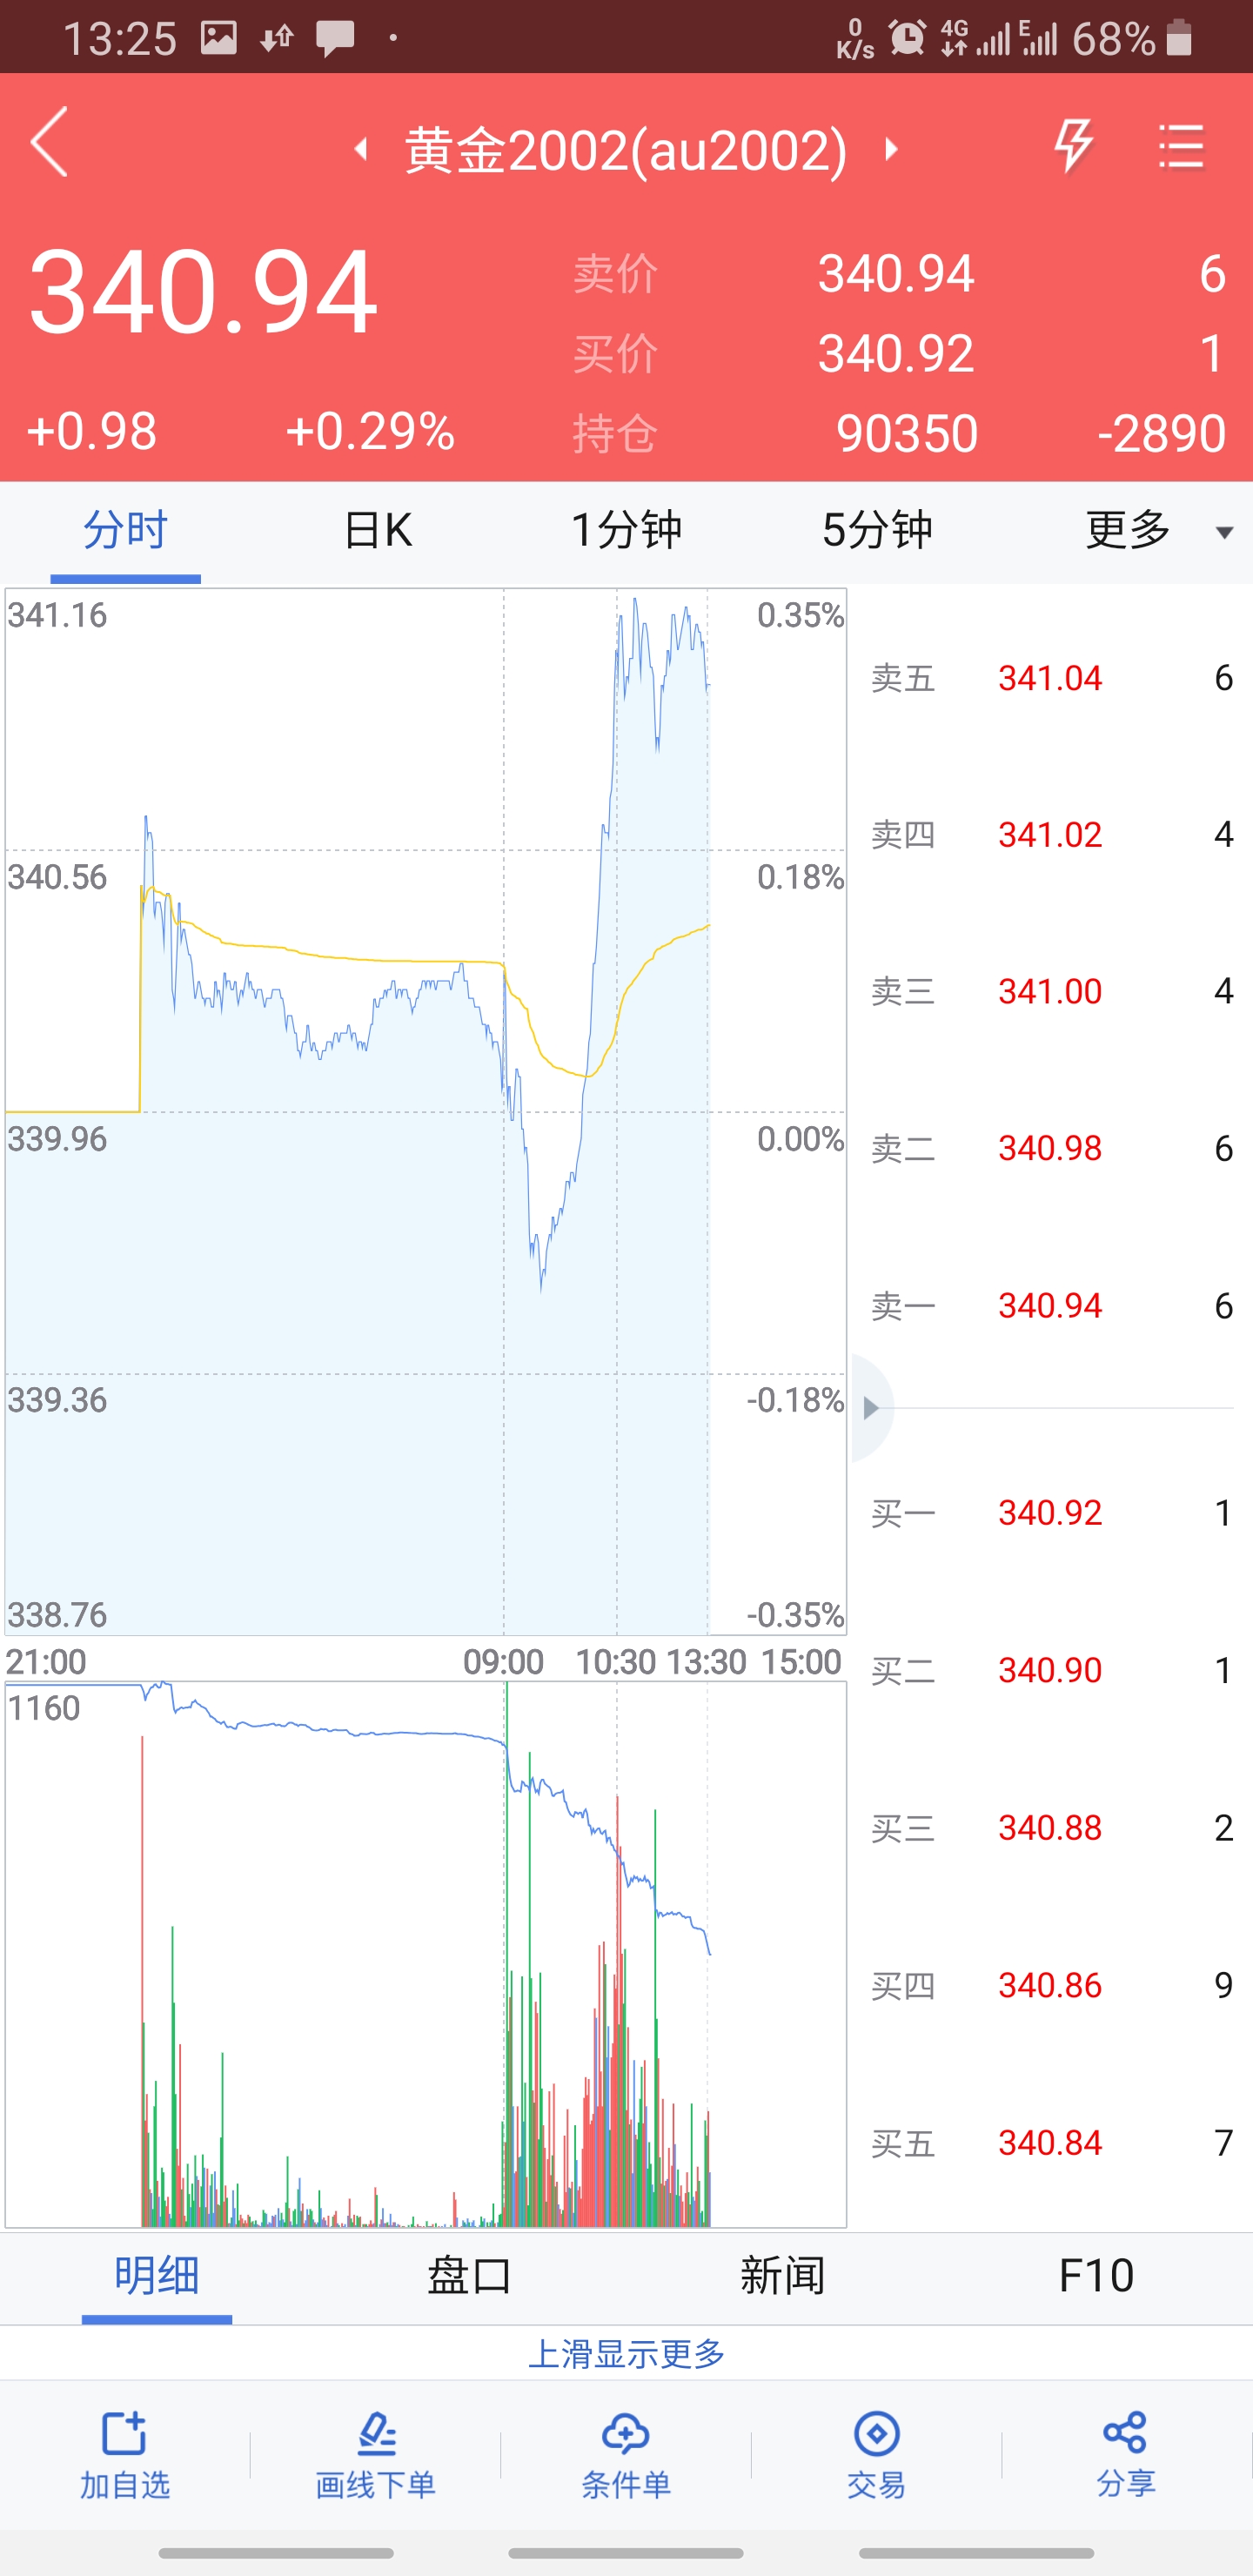Open the lightning quick-trade icon
The height and width of the screenshot is (2576, 1253).
point(1074,146)
